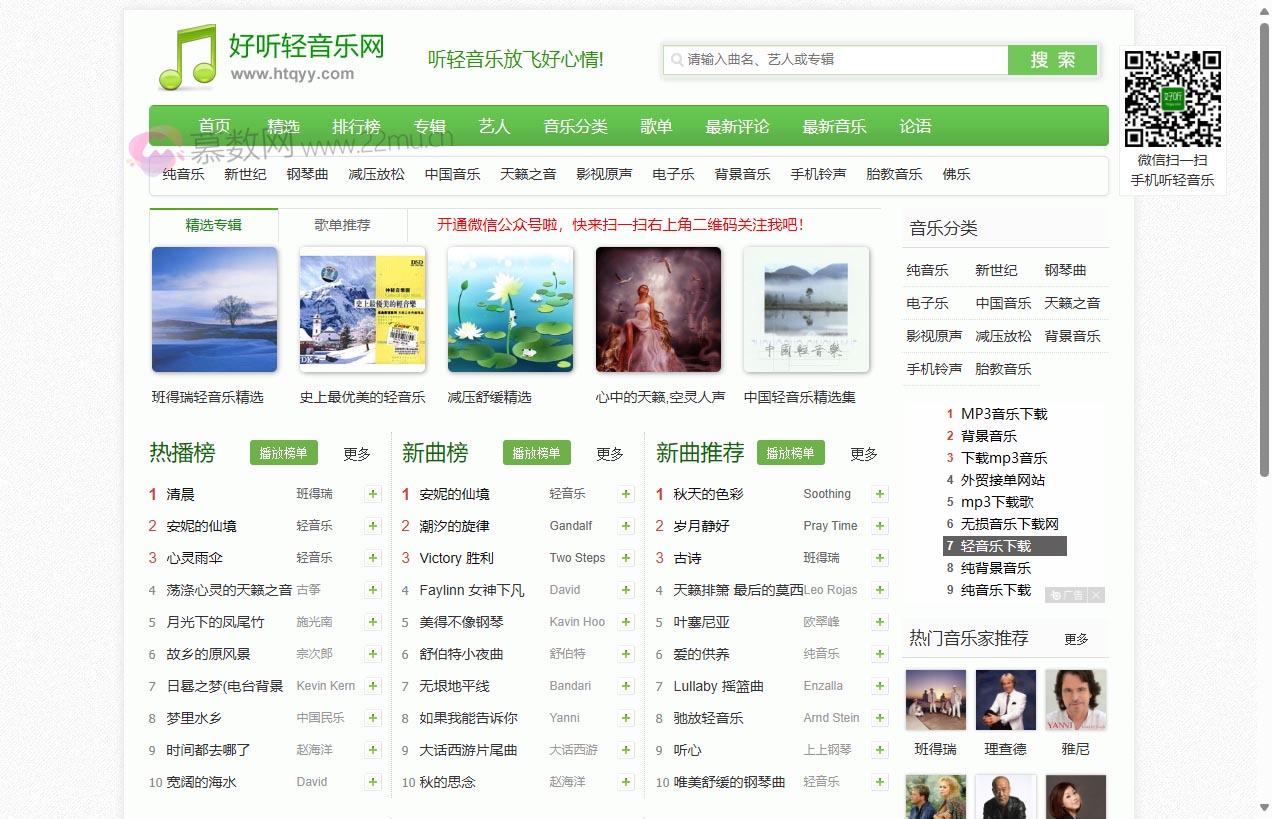Open the 班得瑞 artist thumbnail
This screenshot has height=819, width=1272.
tap(935, 700)
